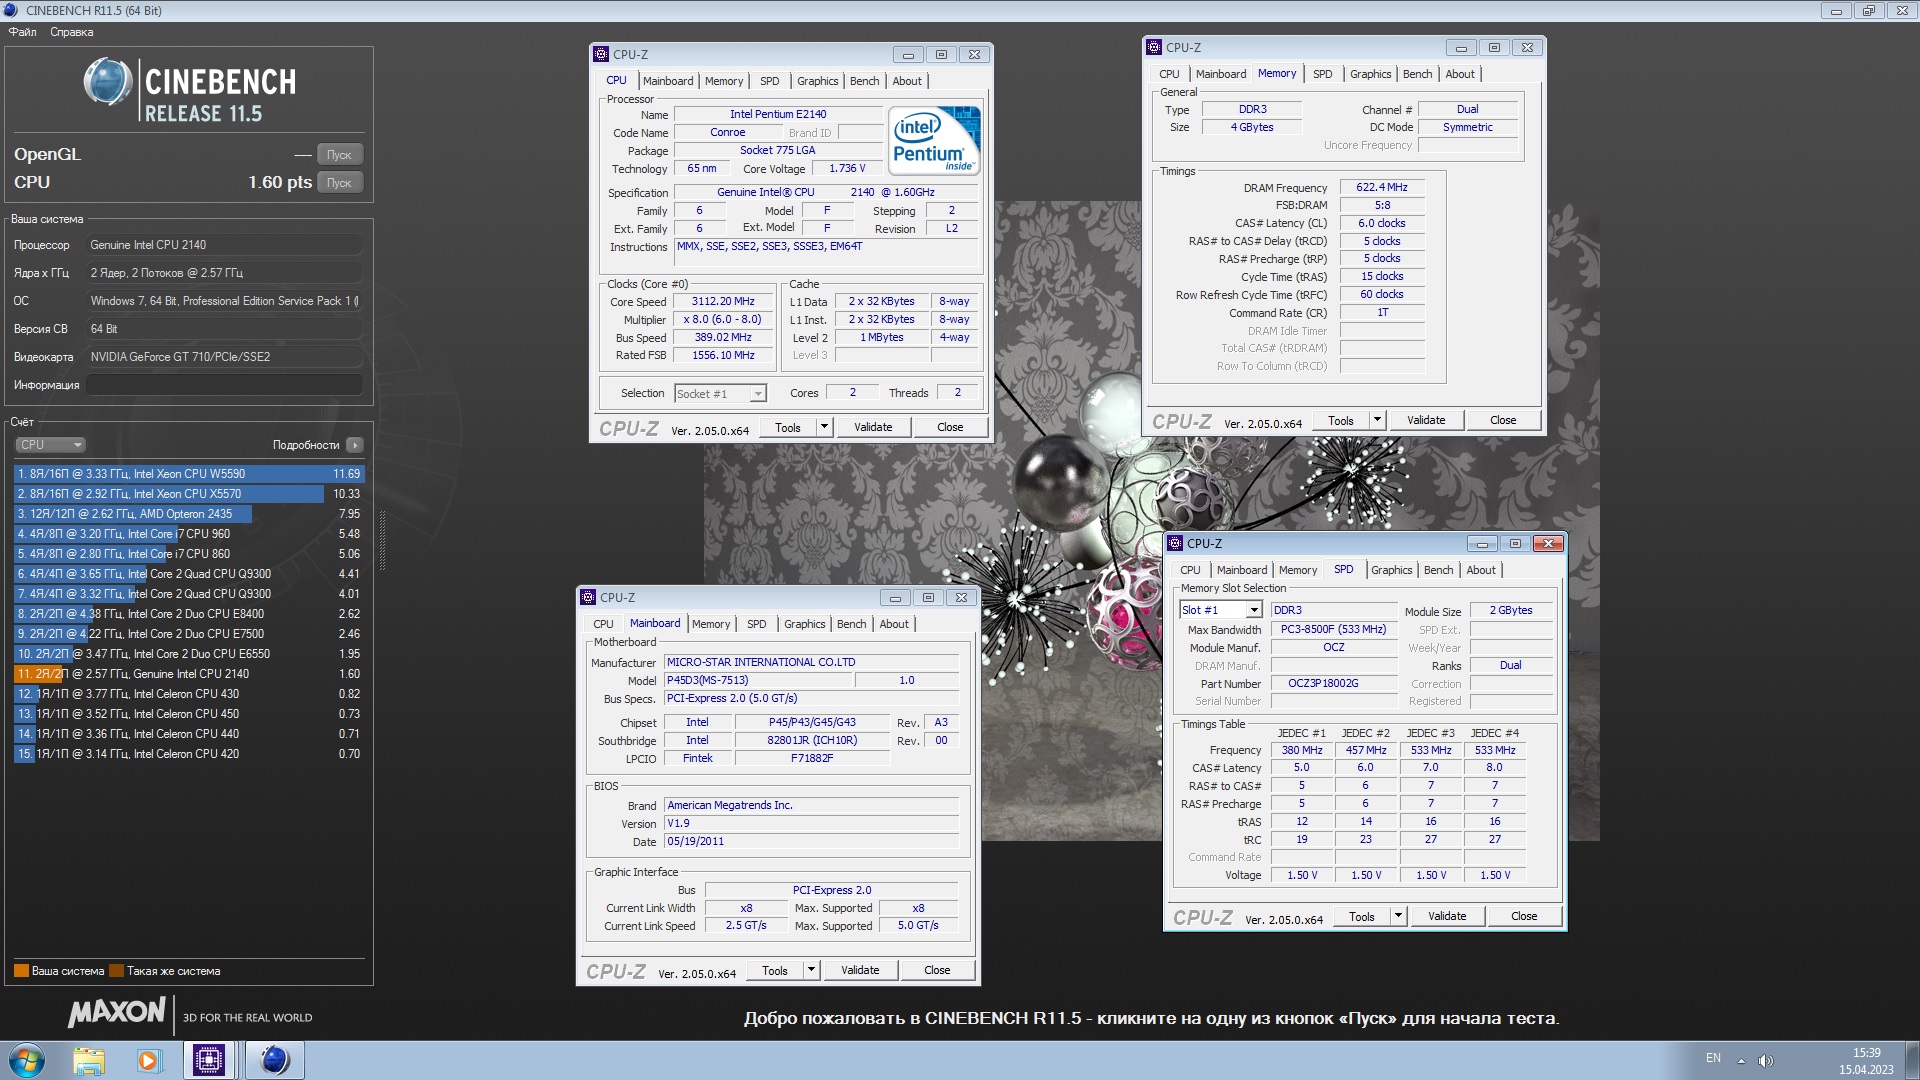Click the Intel Pentium inside logo

(x=934, y=140)
